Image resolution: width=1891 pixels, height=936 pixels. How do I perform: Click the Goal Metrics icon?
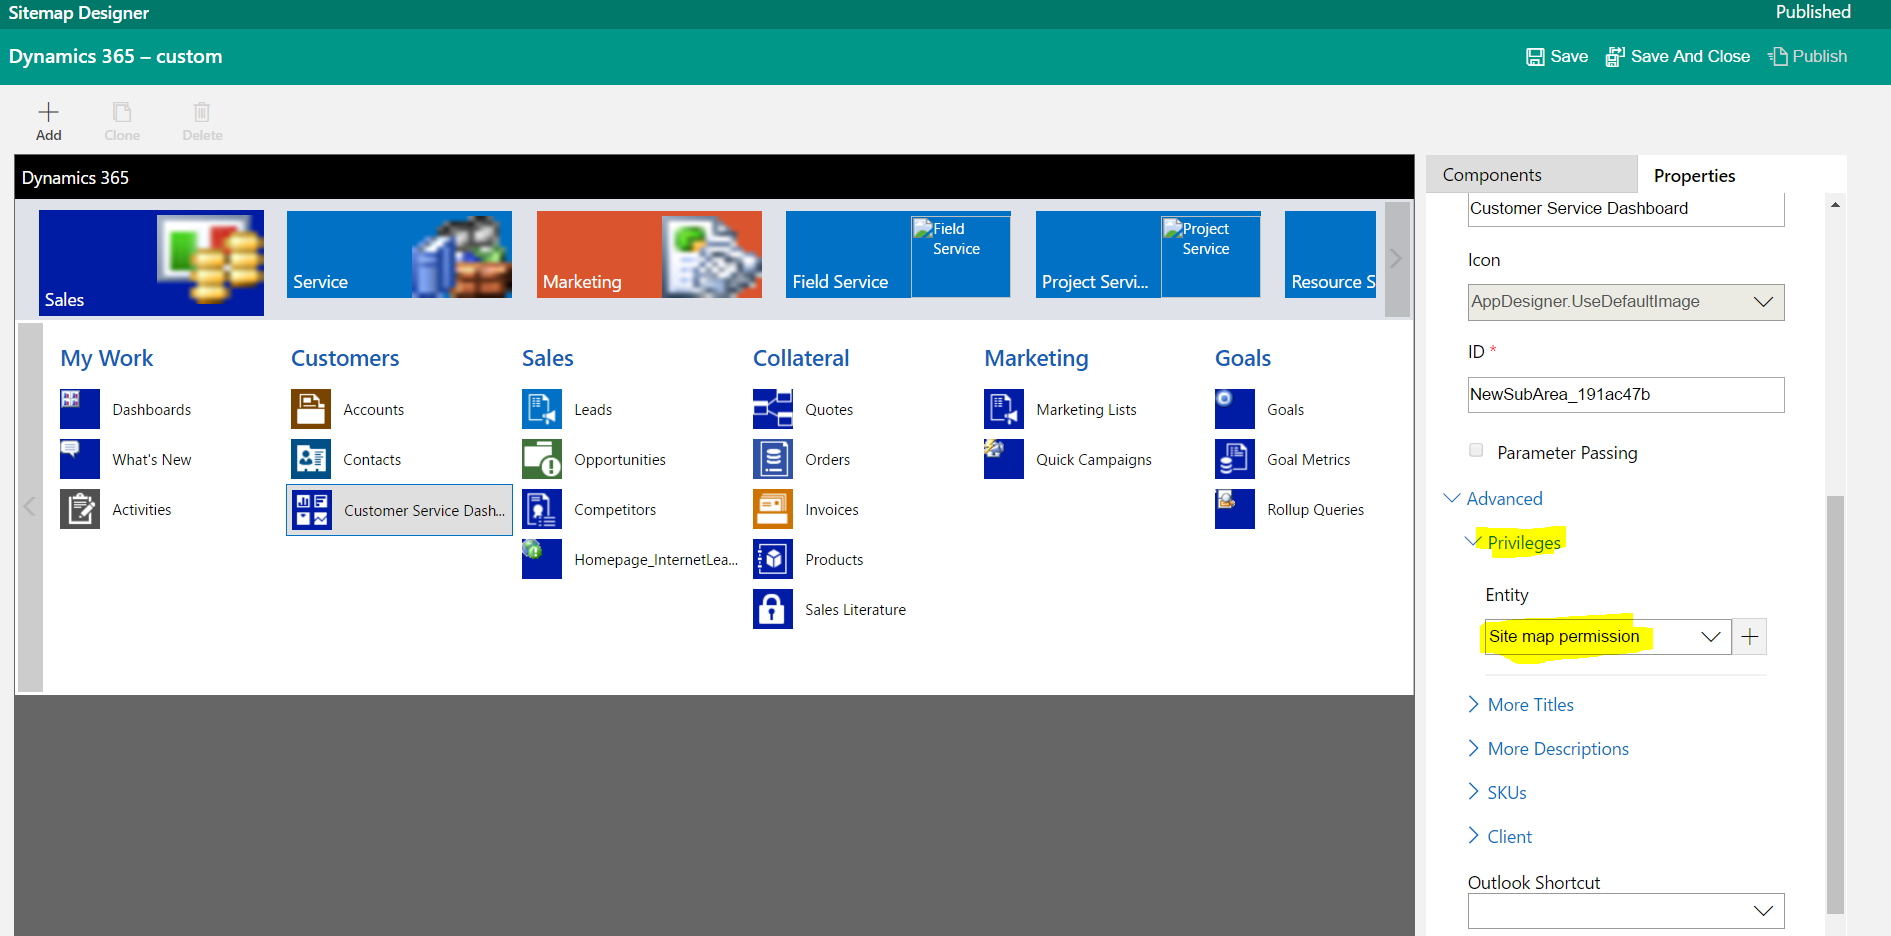click(1234, 458)
